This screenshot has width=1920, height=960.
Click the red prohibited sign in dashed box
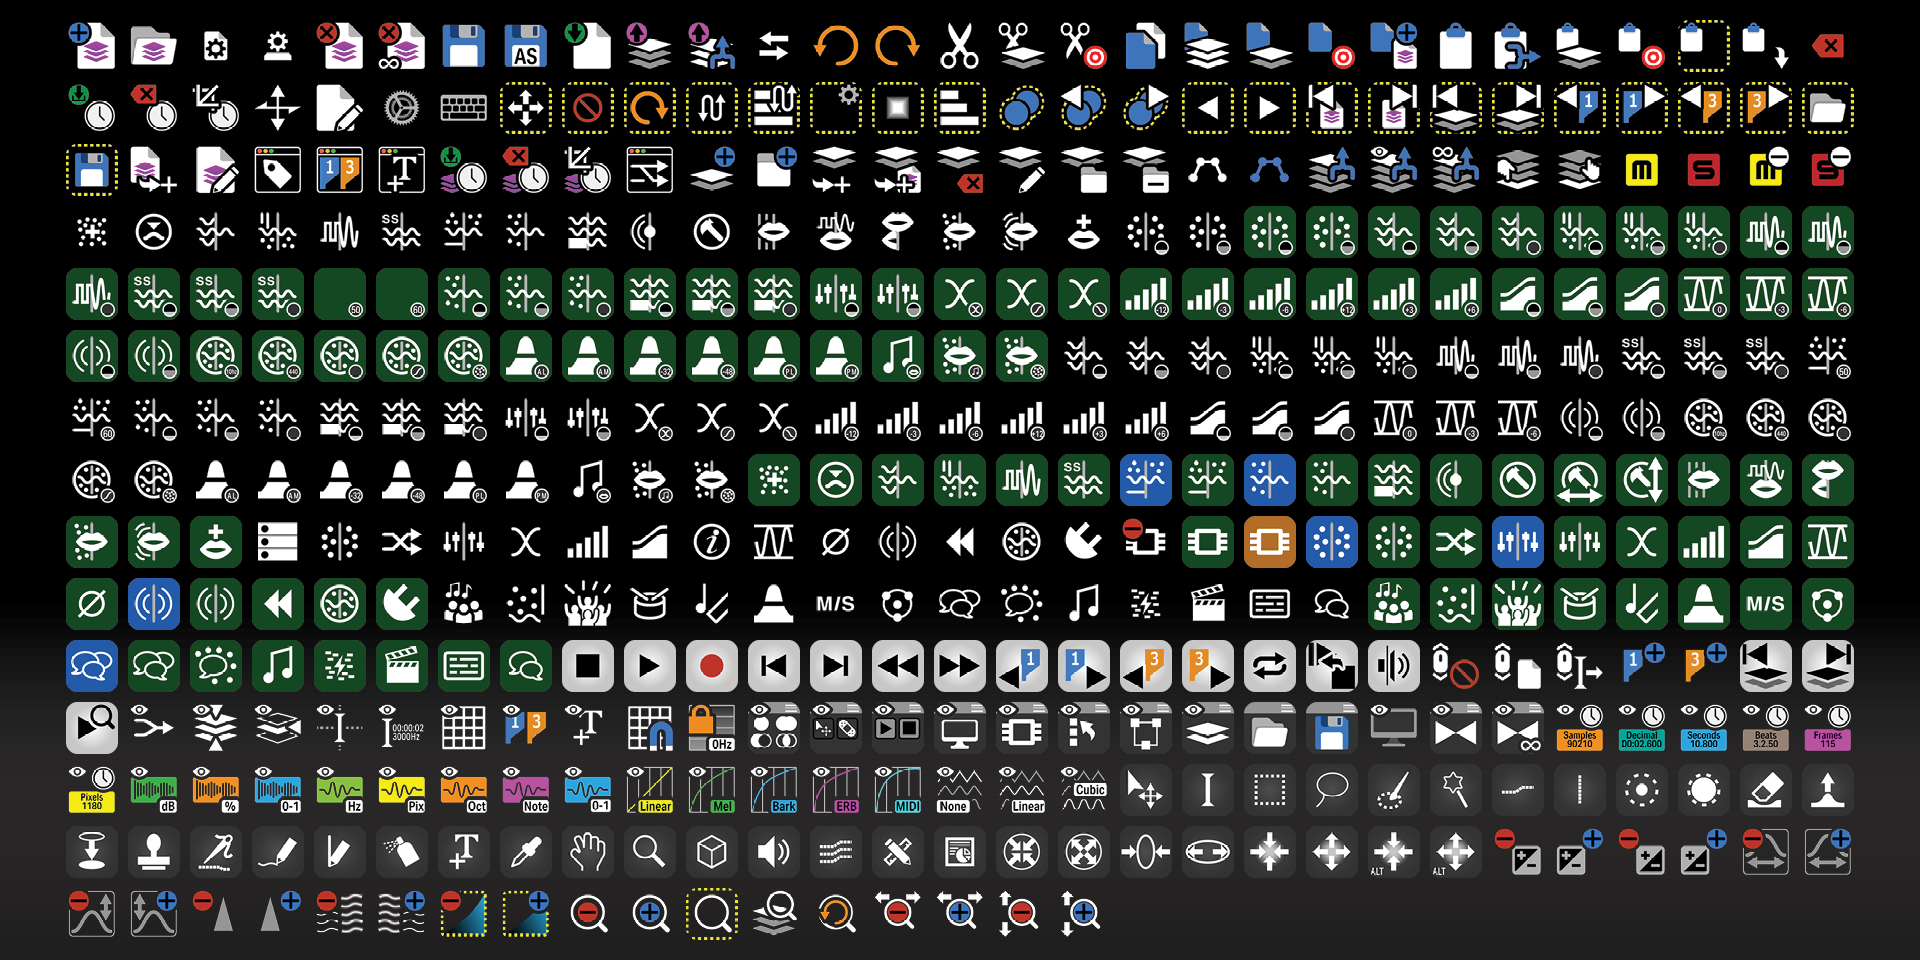(x=588, y=108)
